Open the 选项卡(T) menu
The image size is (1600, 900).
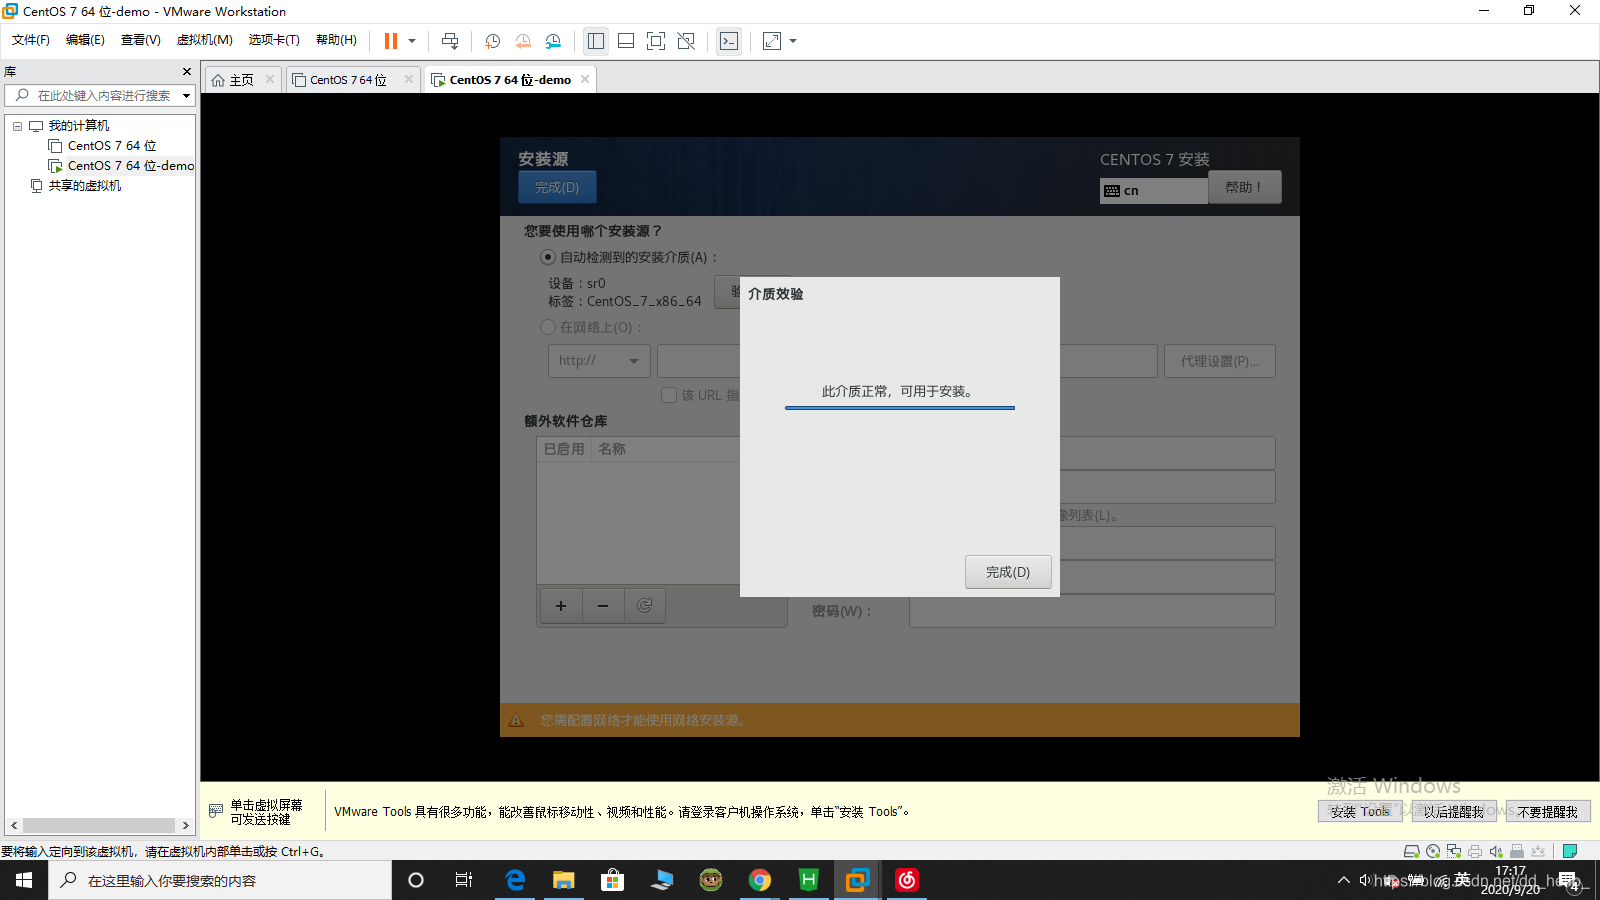274,40
